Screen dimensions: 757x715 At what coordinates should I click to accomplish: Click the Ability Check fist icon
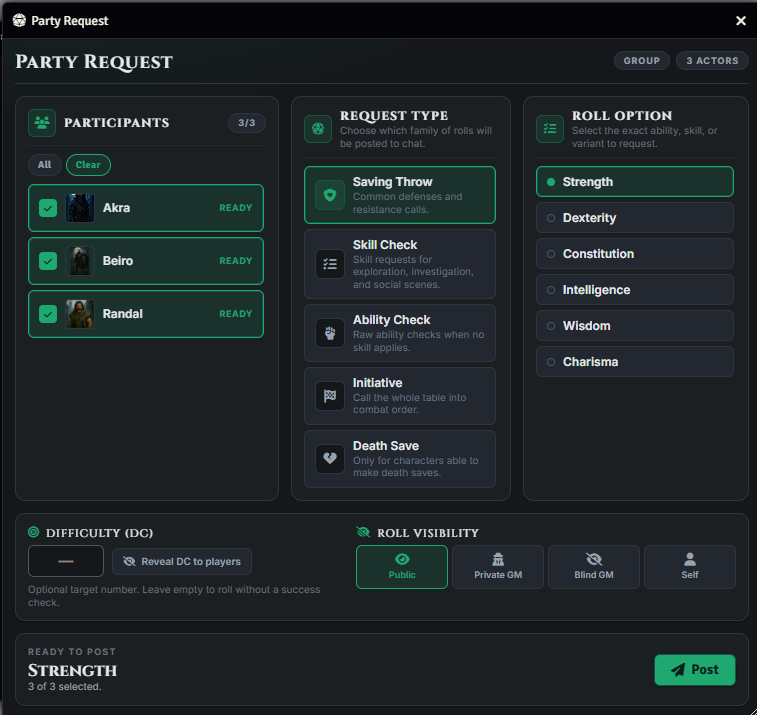[x=330, y=333]
